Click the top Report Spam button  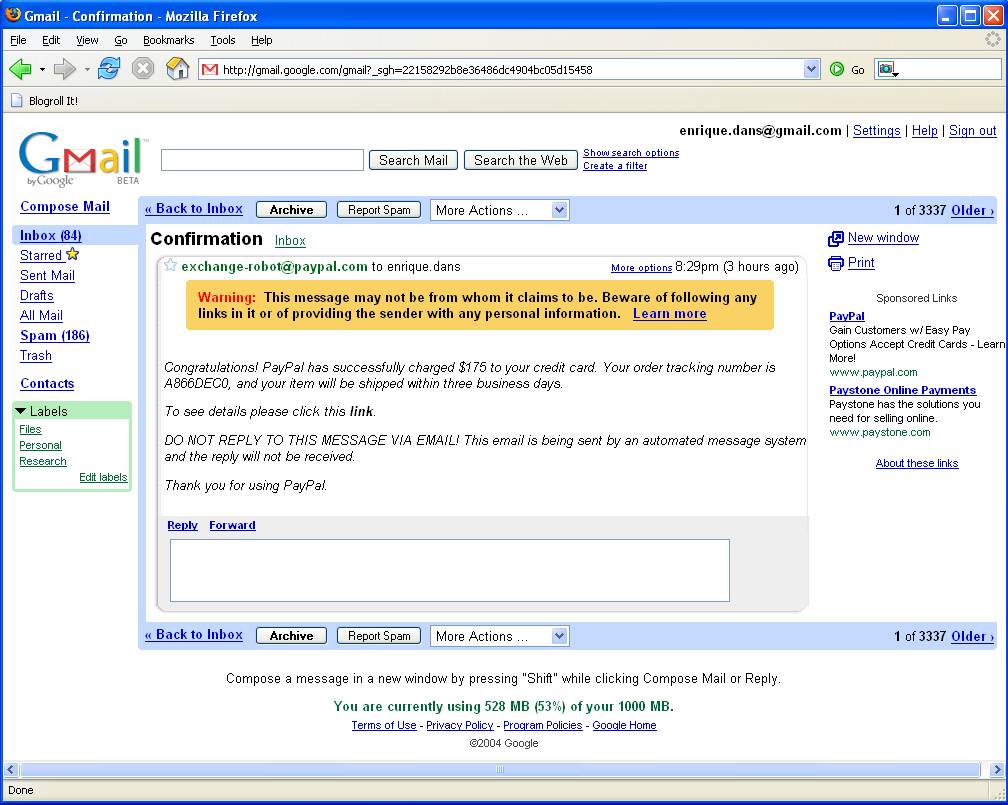pyautogui.click(x=379, y=210)
